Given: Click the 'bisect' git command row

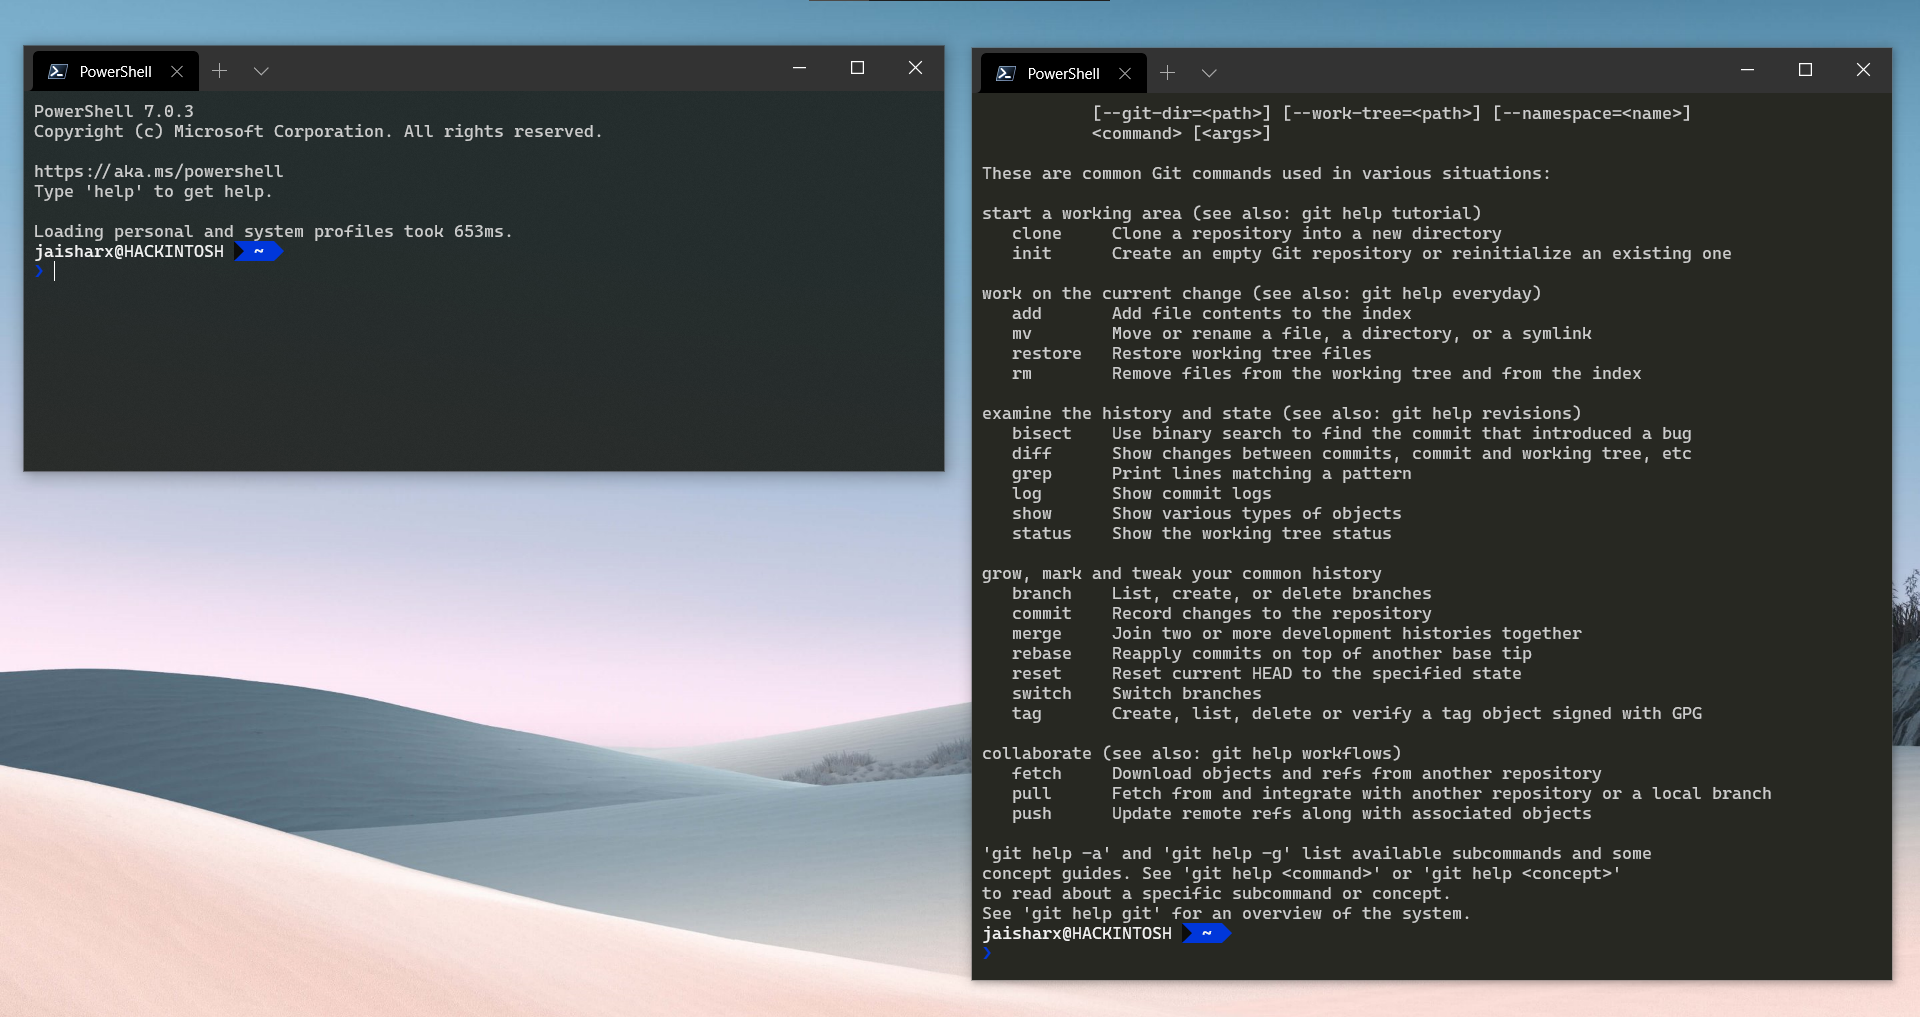Looking at the screenshot, I should (1352, 434).
